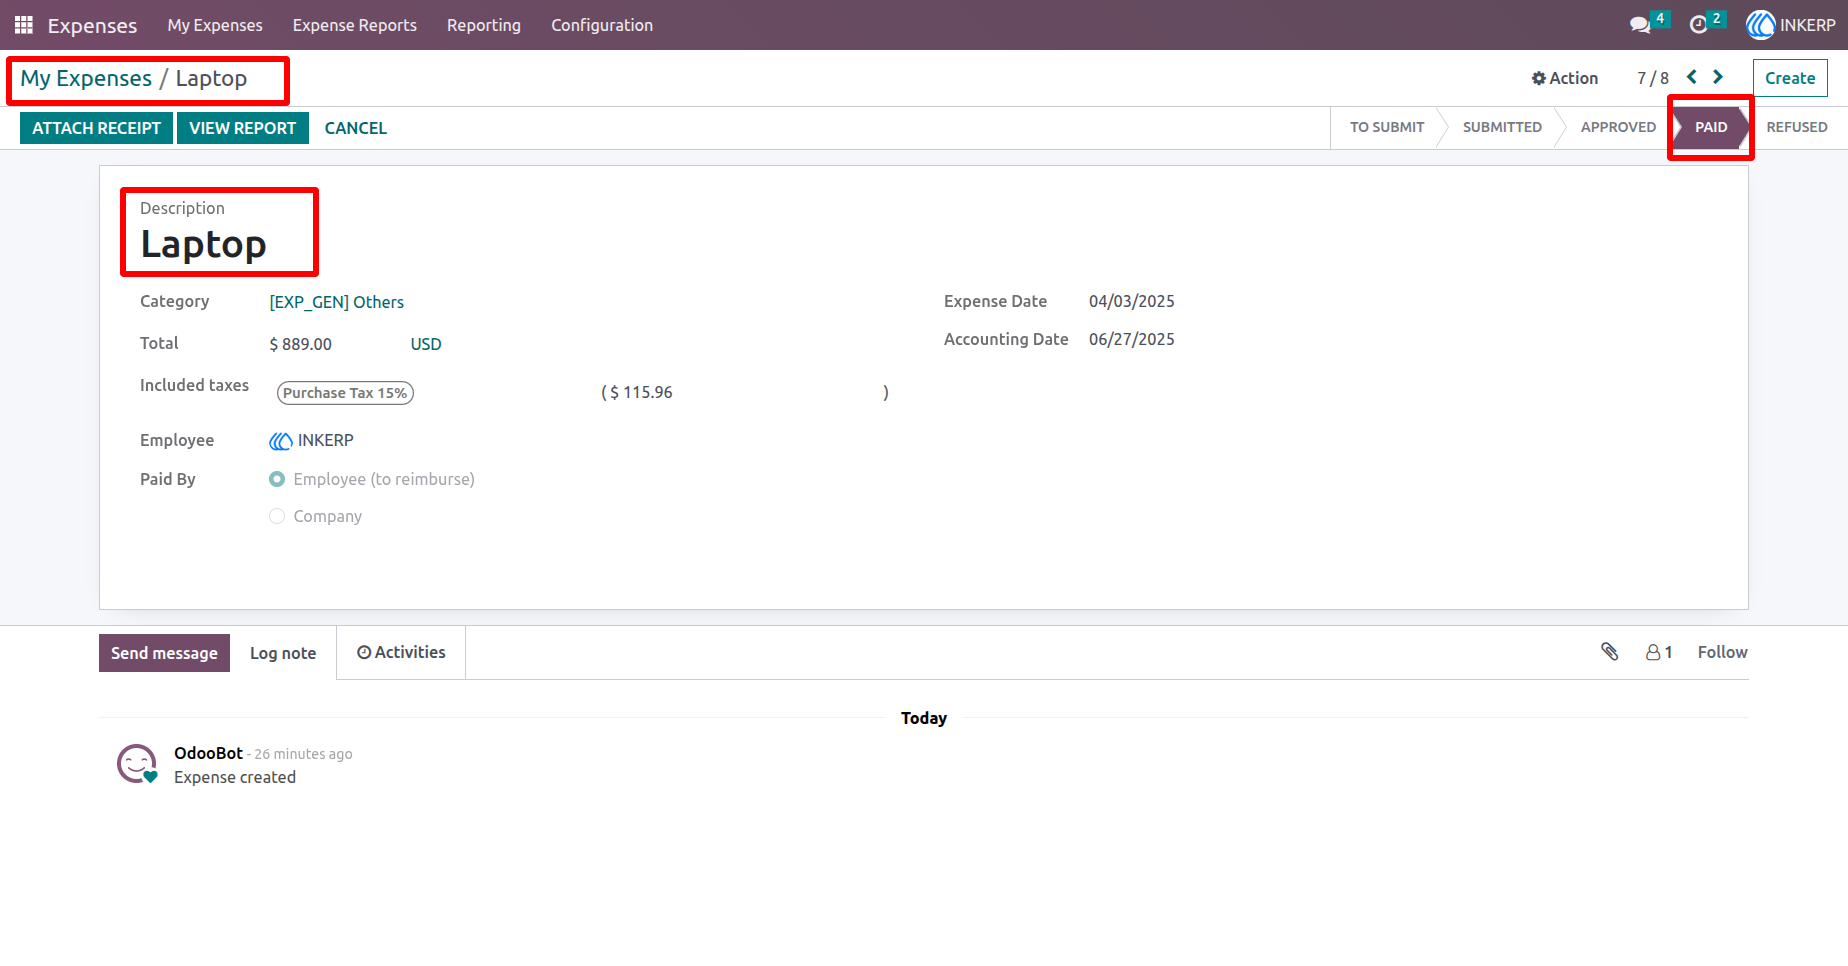Click the Cancel button

[x=356, y=128]
